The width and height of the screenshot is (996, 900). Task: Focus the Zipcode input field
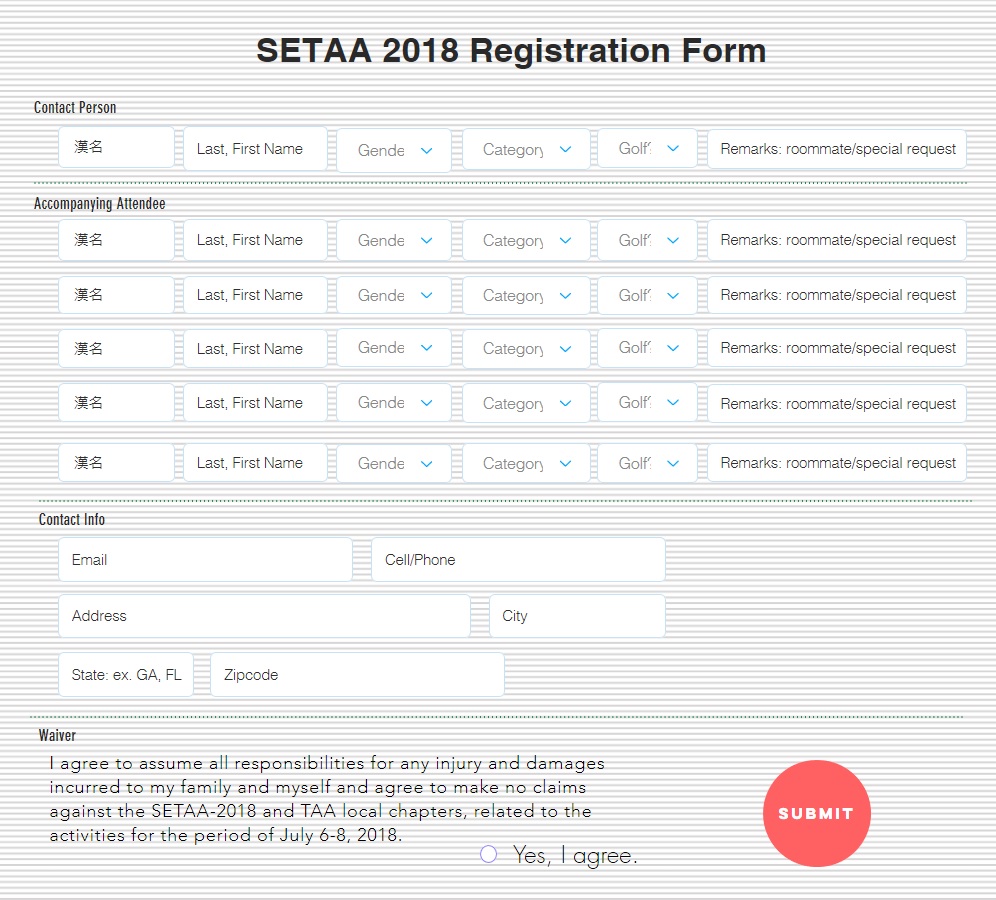click(357, 675)
